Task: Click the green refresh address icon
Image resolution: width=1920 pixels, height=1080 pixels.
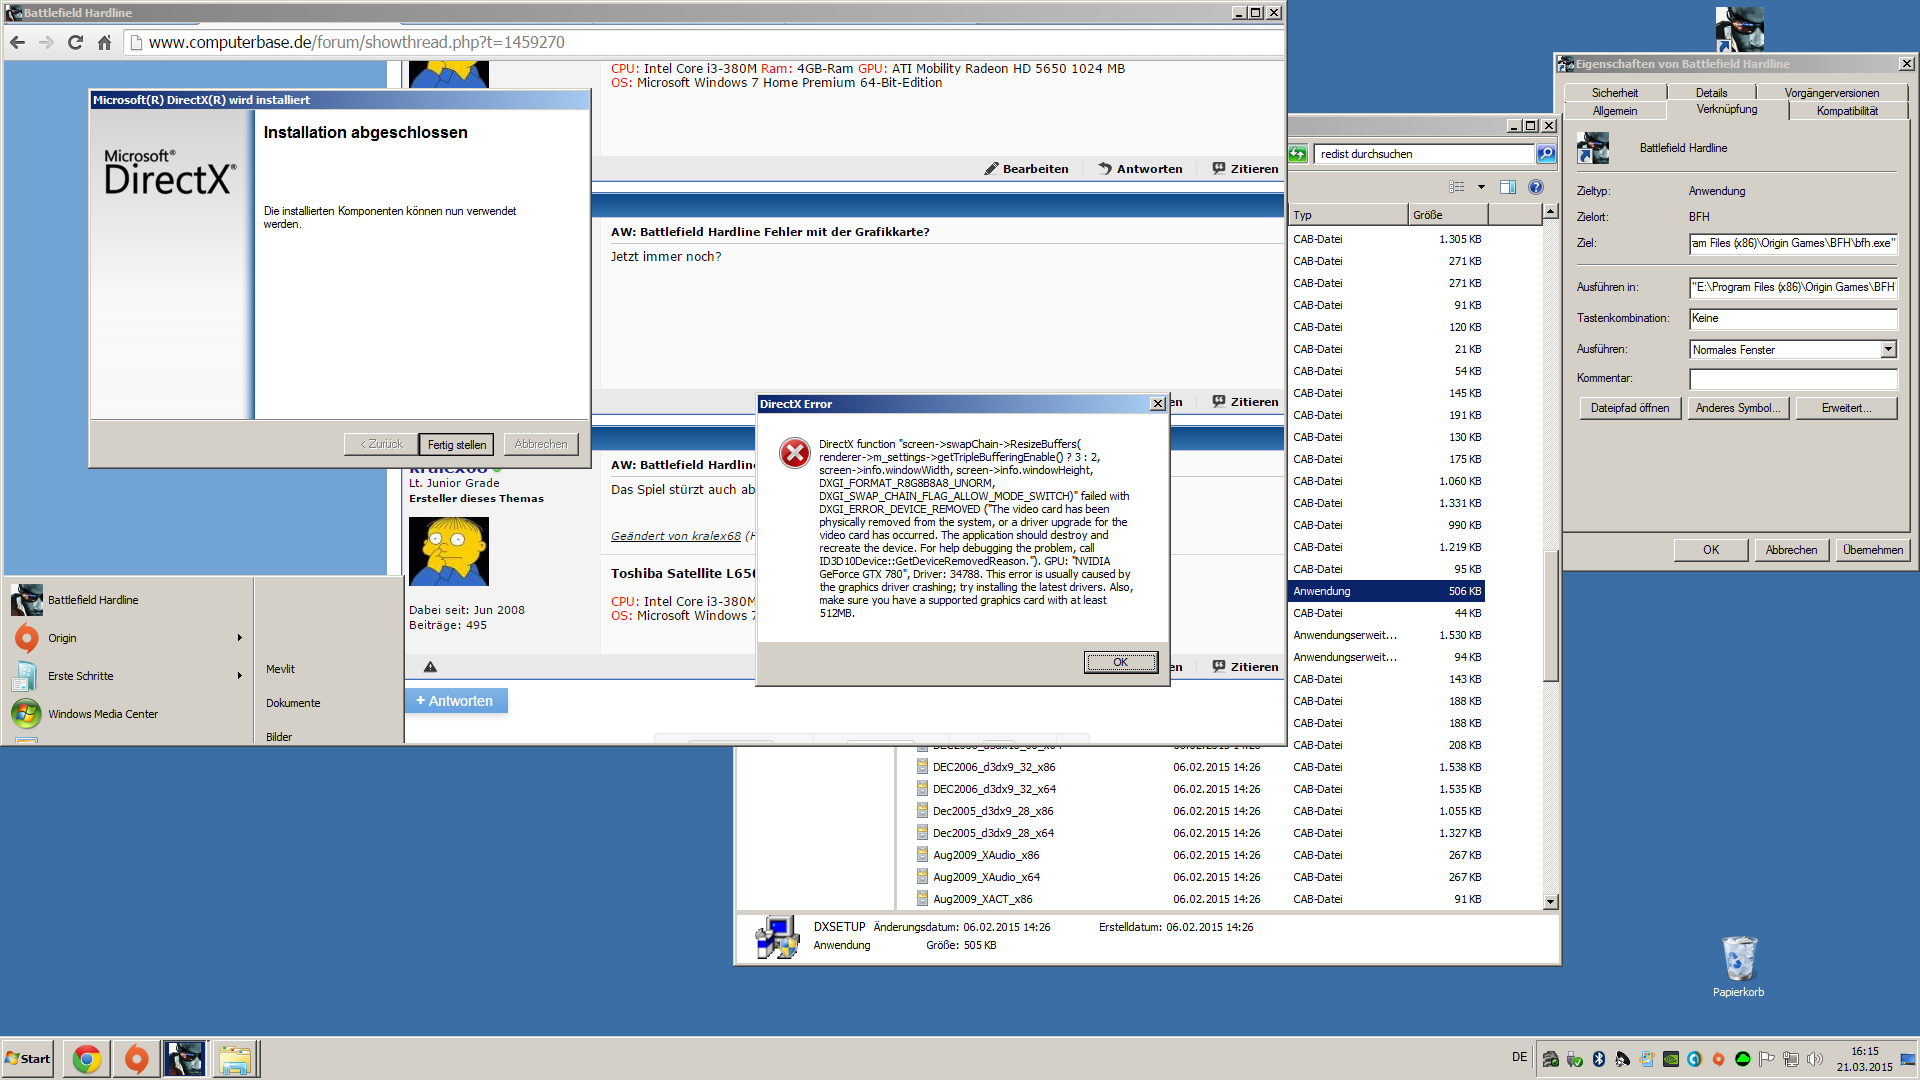Action: (x=1298, y=154)
